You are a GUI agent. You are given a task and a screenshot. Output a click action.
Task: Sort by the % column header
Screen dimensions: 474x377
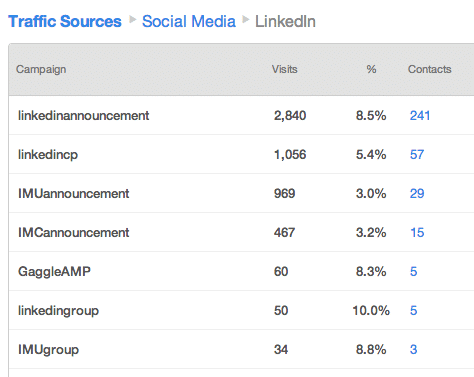(371, 69)
